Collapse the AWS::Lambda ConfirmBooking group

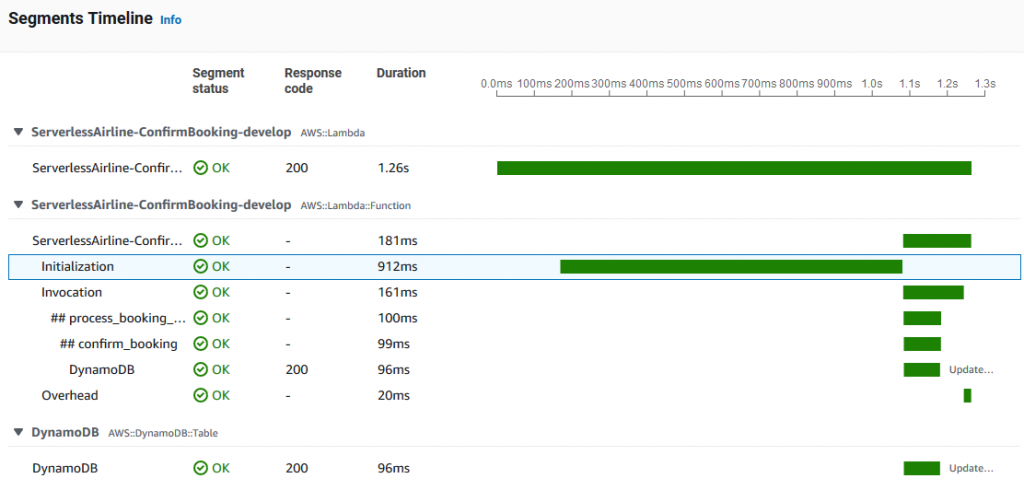click(18, 132)
